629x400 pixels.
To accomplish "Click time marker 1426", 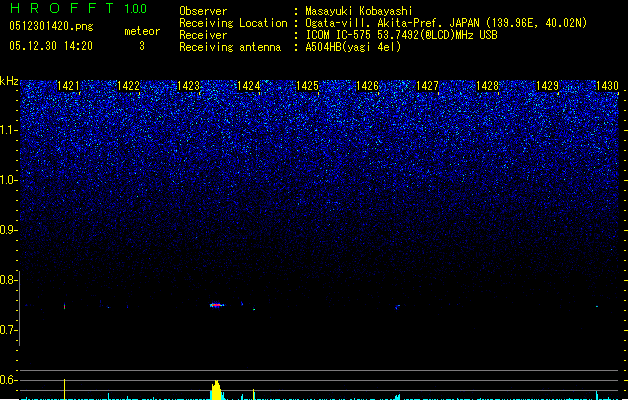I will coord(367,86).
